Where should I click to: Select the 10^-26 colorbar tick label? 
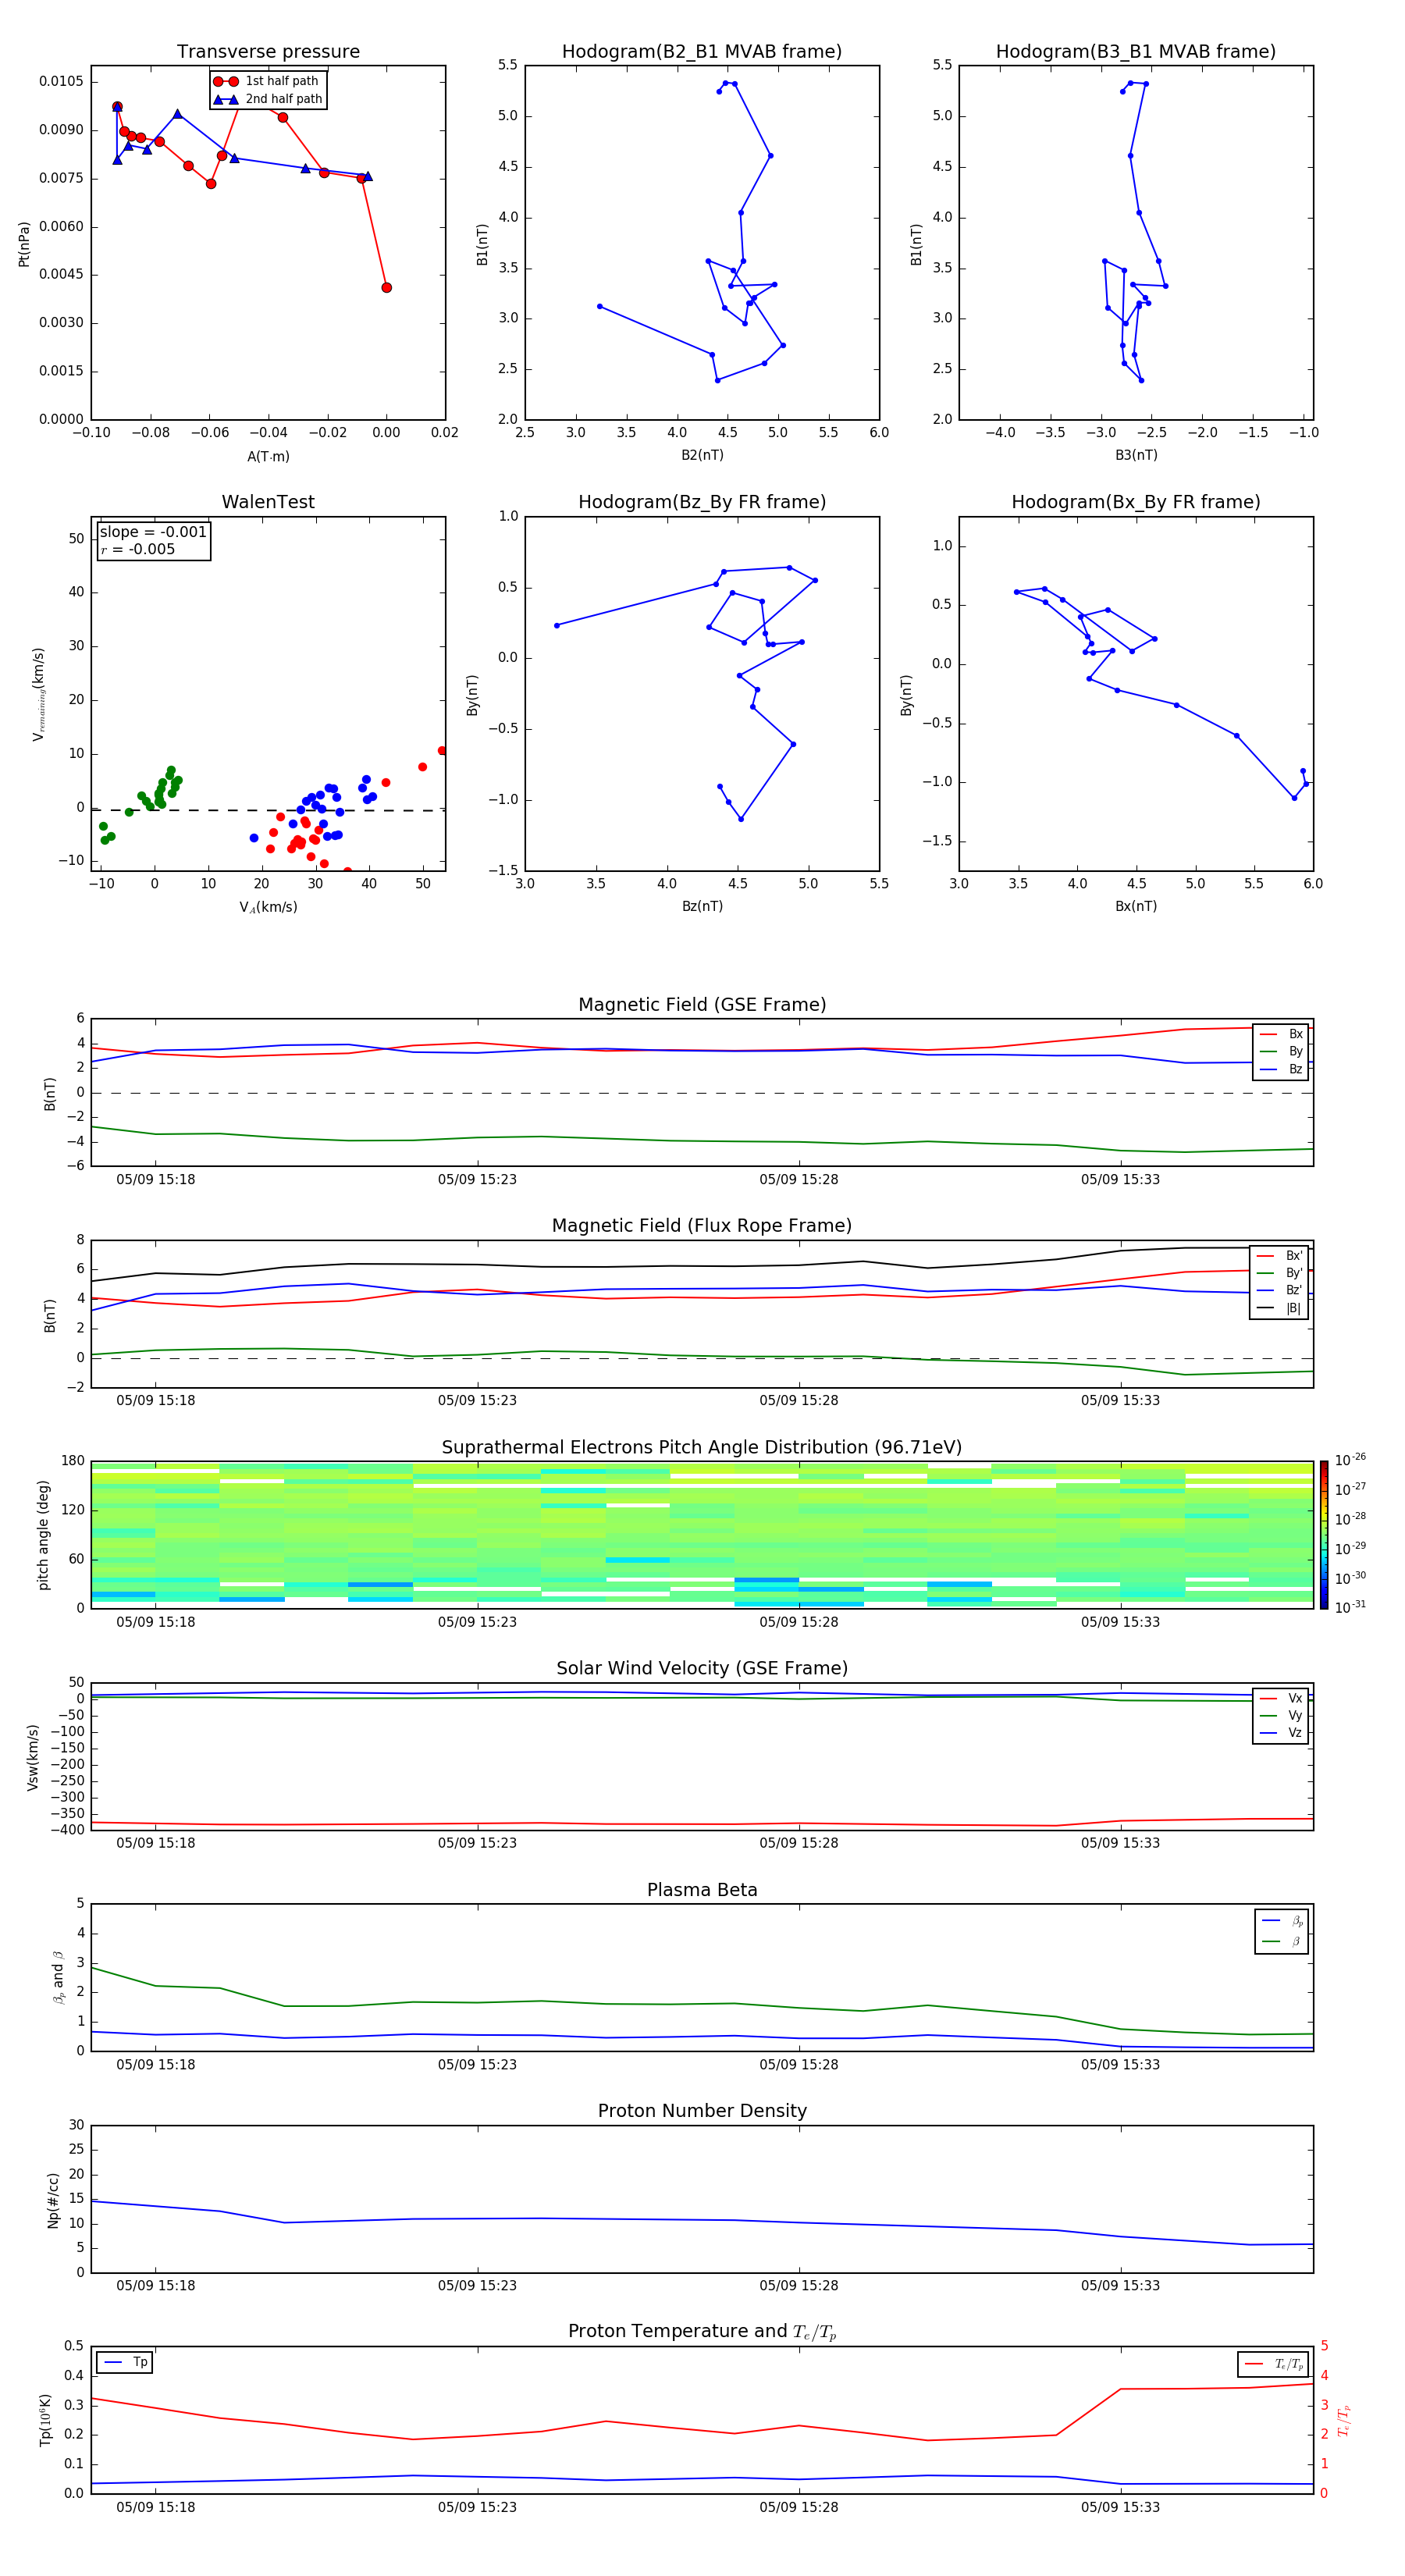point(1349,1460)
